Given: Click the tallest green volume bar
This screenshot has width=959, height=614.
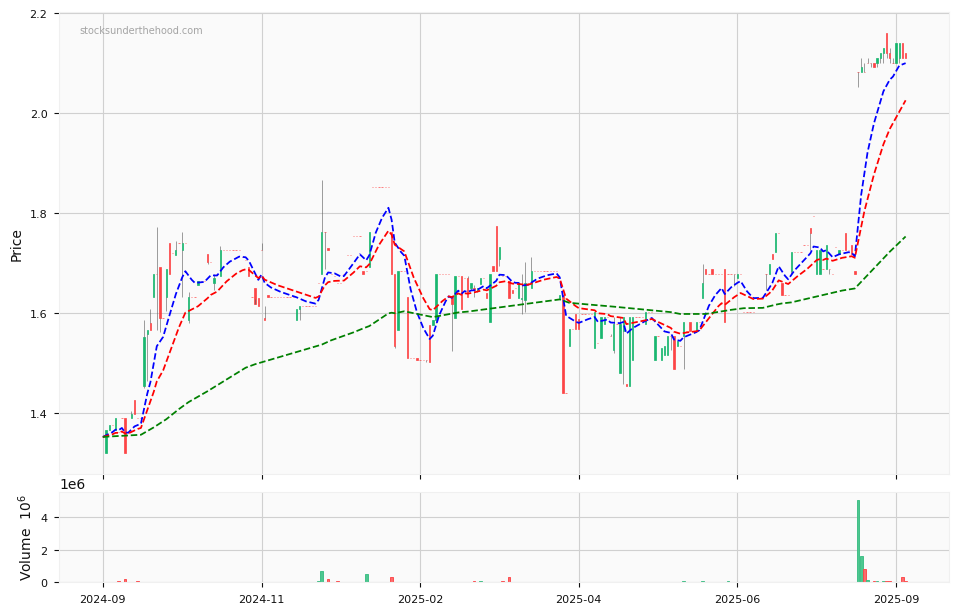Looking at the screenshot, I should [858, 541].
